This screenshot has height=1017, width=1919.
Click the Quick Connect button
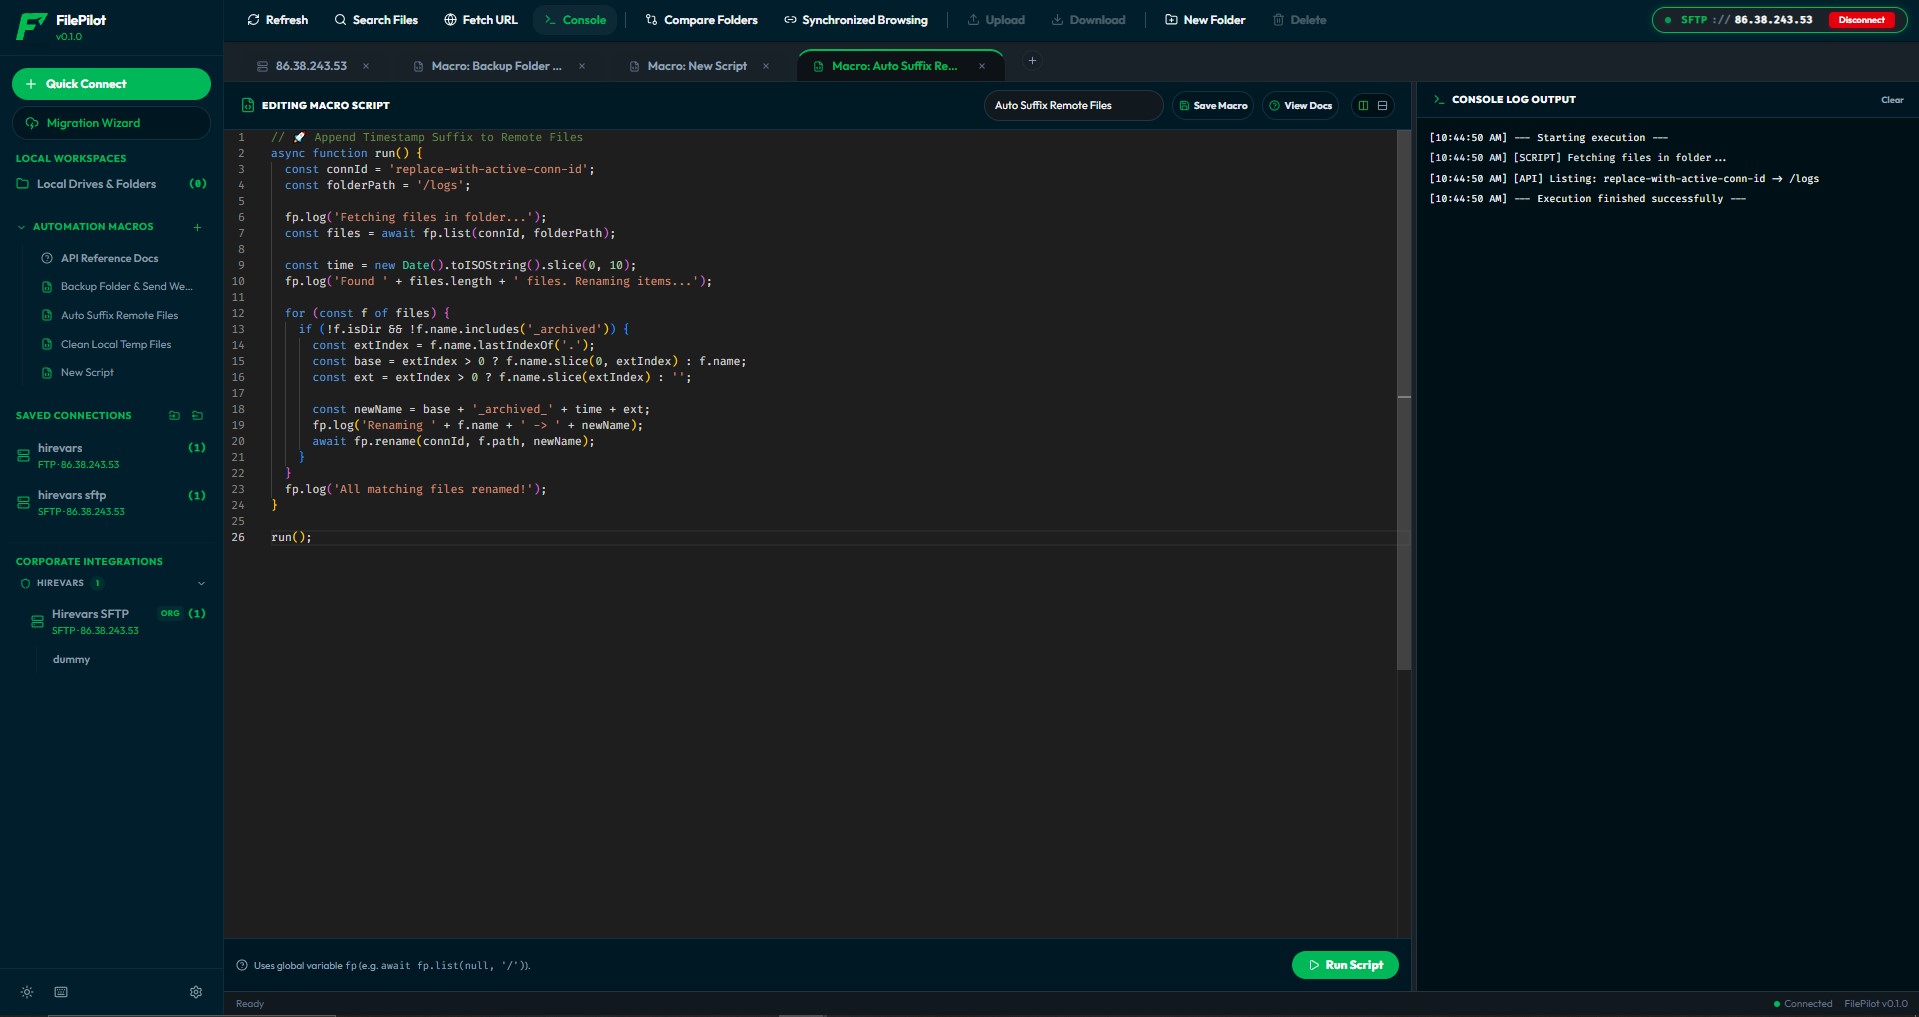pyautogui.click(x=111, y=84)
